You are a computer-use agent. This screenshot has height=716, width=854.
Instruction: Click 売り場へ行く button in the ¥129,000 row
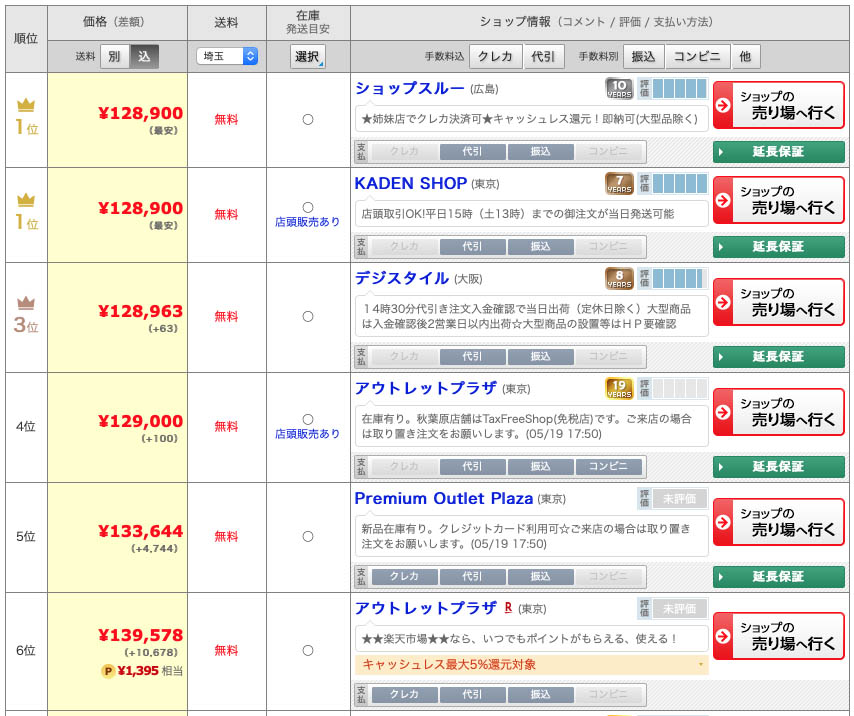coord(778,412)
